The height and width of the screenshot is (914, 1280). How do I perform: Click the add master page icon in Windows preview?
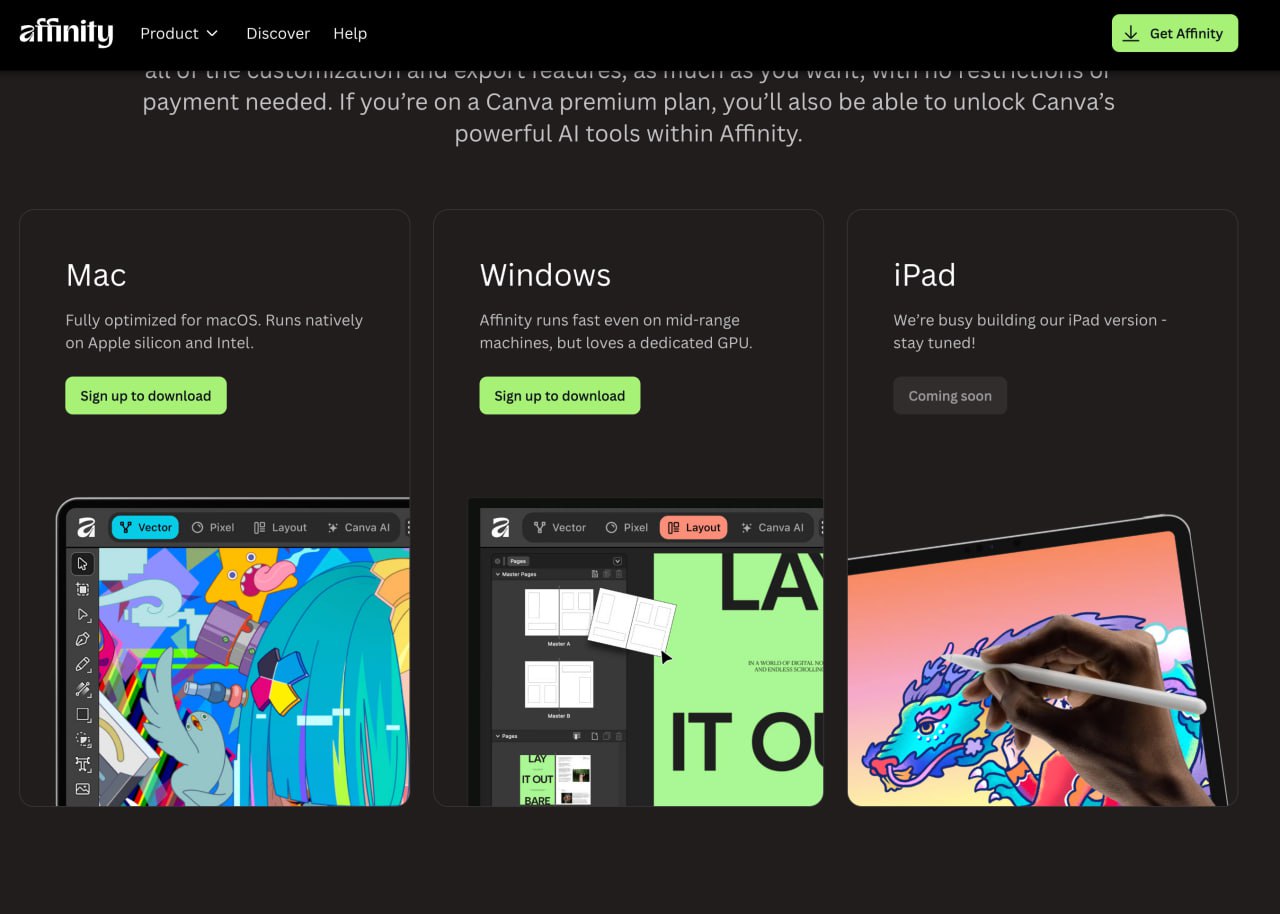point(594,574)
